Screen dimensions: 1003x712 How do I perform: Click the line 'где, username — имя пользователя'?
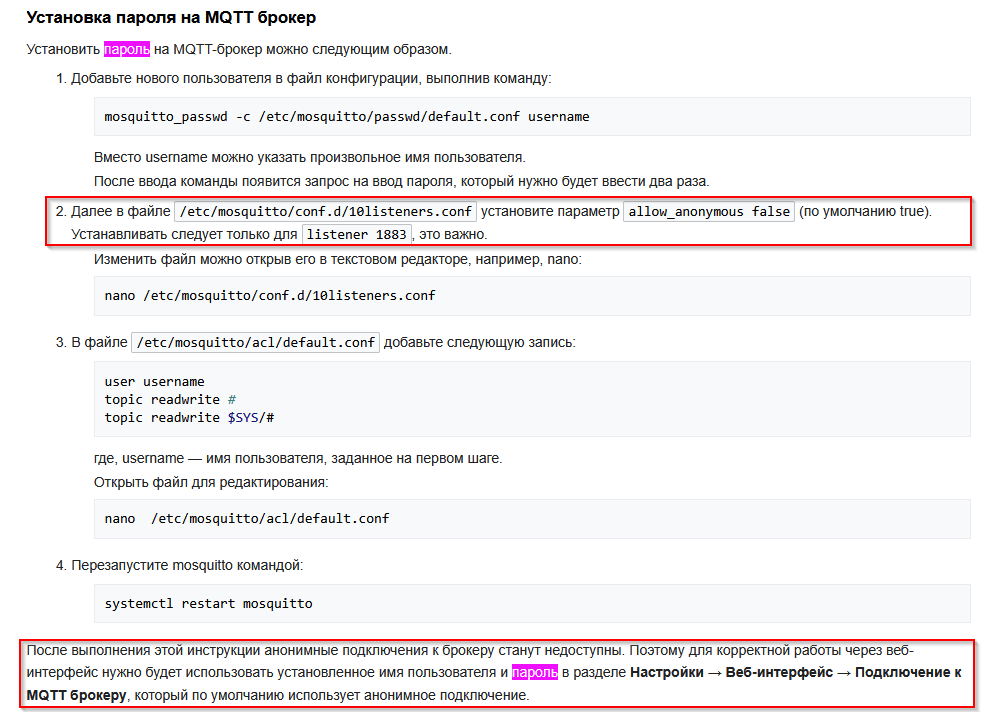click(x=298, y=458)
